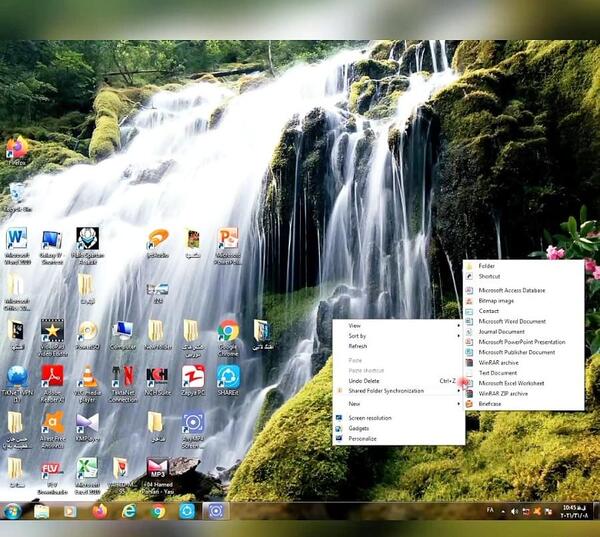Click Refresh in the context menu

pyautogui.click(x=399, y=346)
